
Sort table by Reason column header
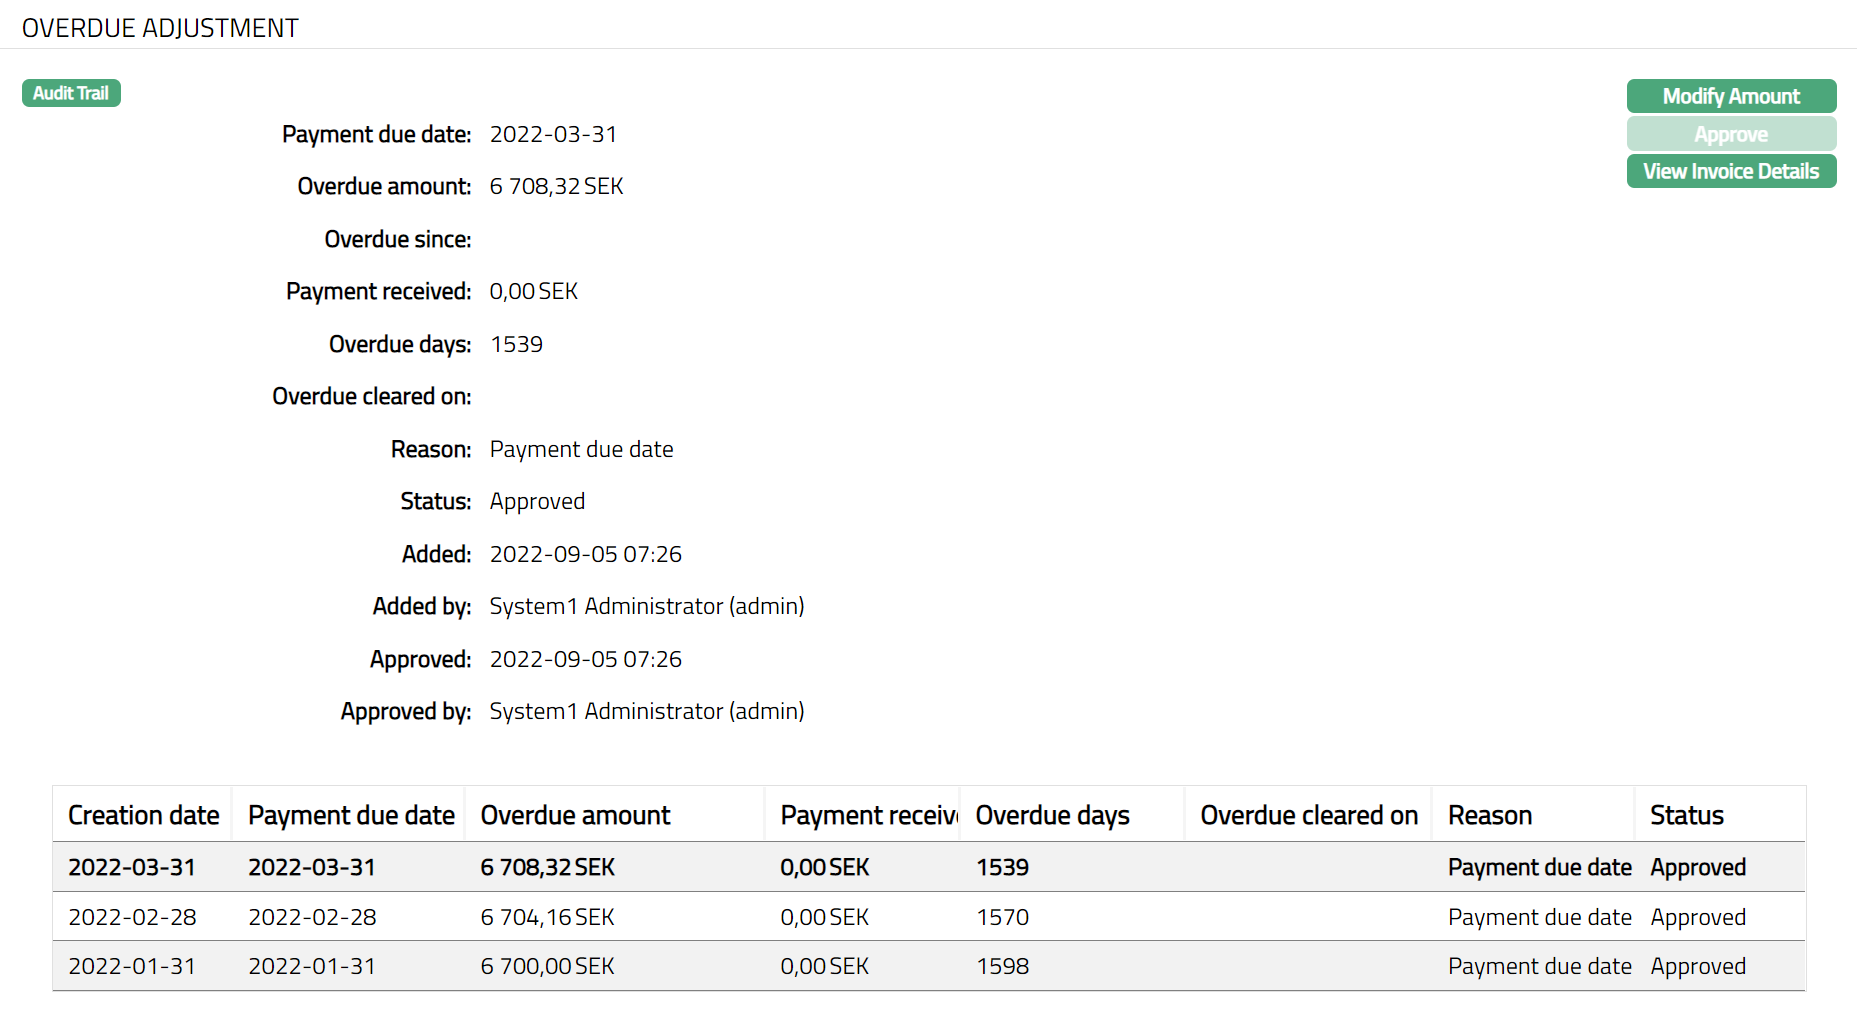point(1489,815)
